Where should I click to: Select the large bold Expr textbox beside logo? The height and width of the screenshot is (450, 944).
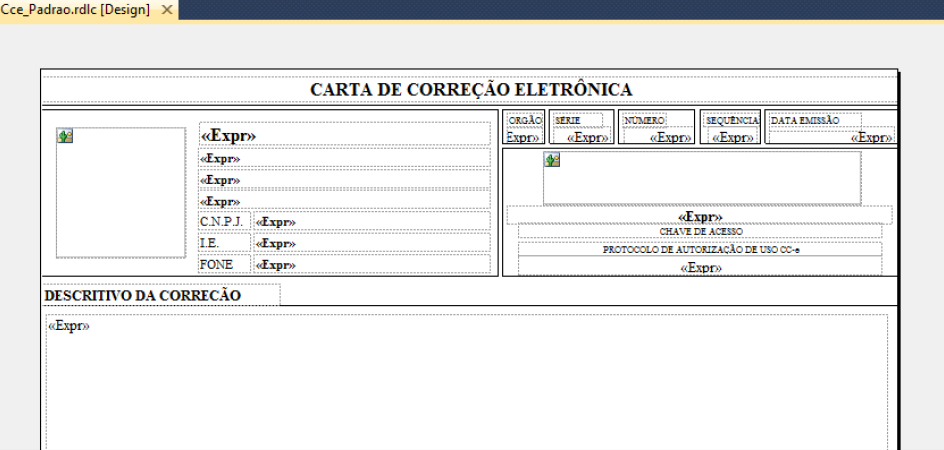tap(344, 134)
